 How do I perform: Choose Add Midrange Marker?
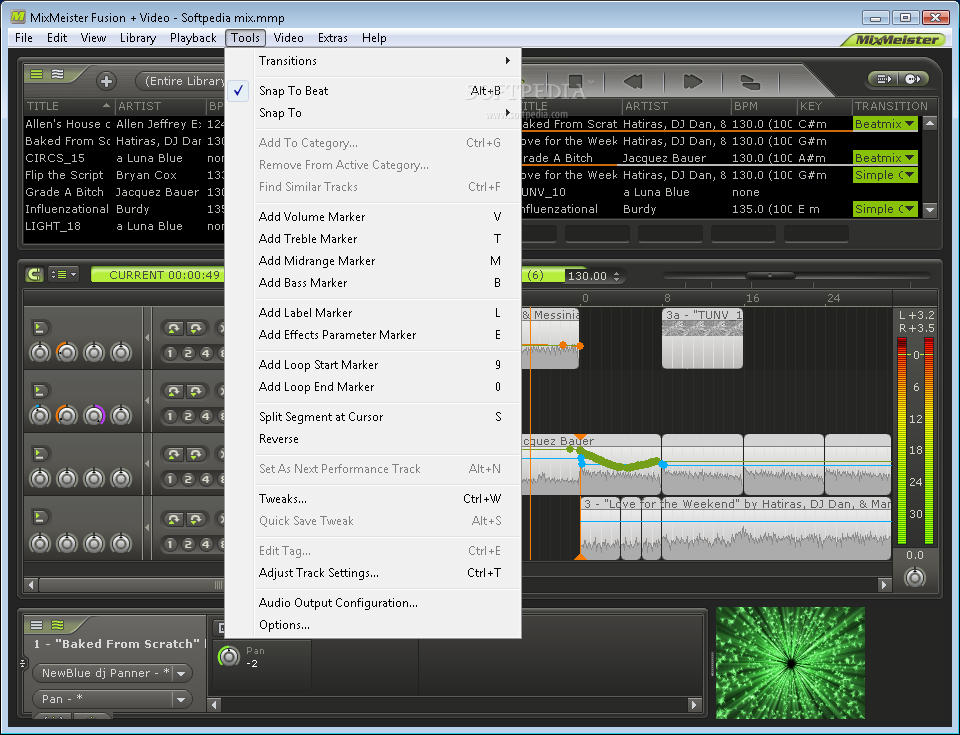386,261
